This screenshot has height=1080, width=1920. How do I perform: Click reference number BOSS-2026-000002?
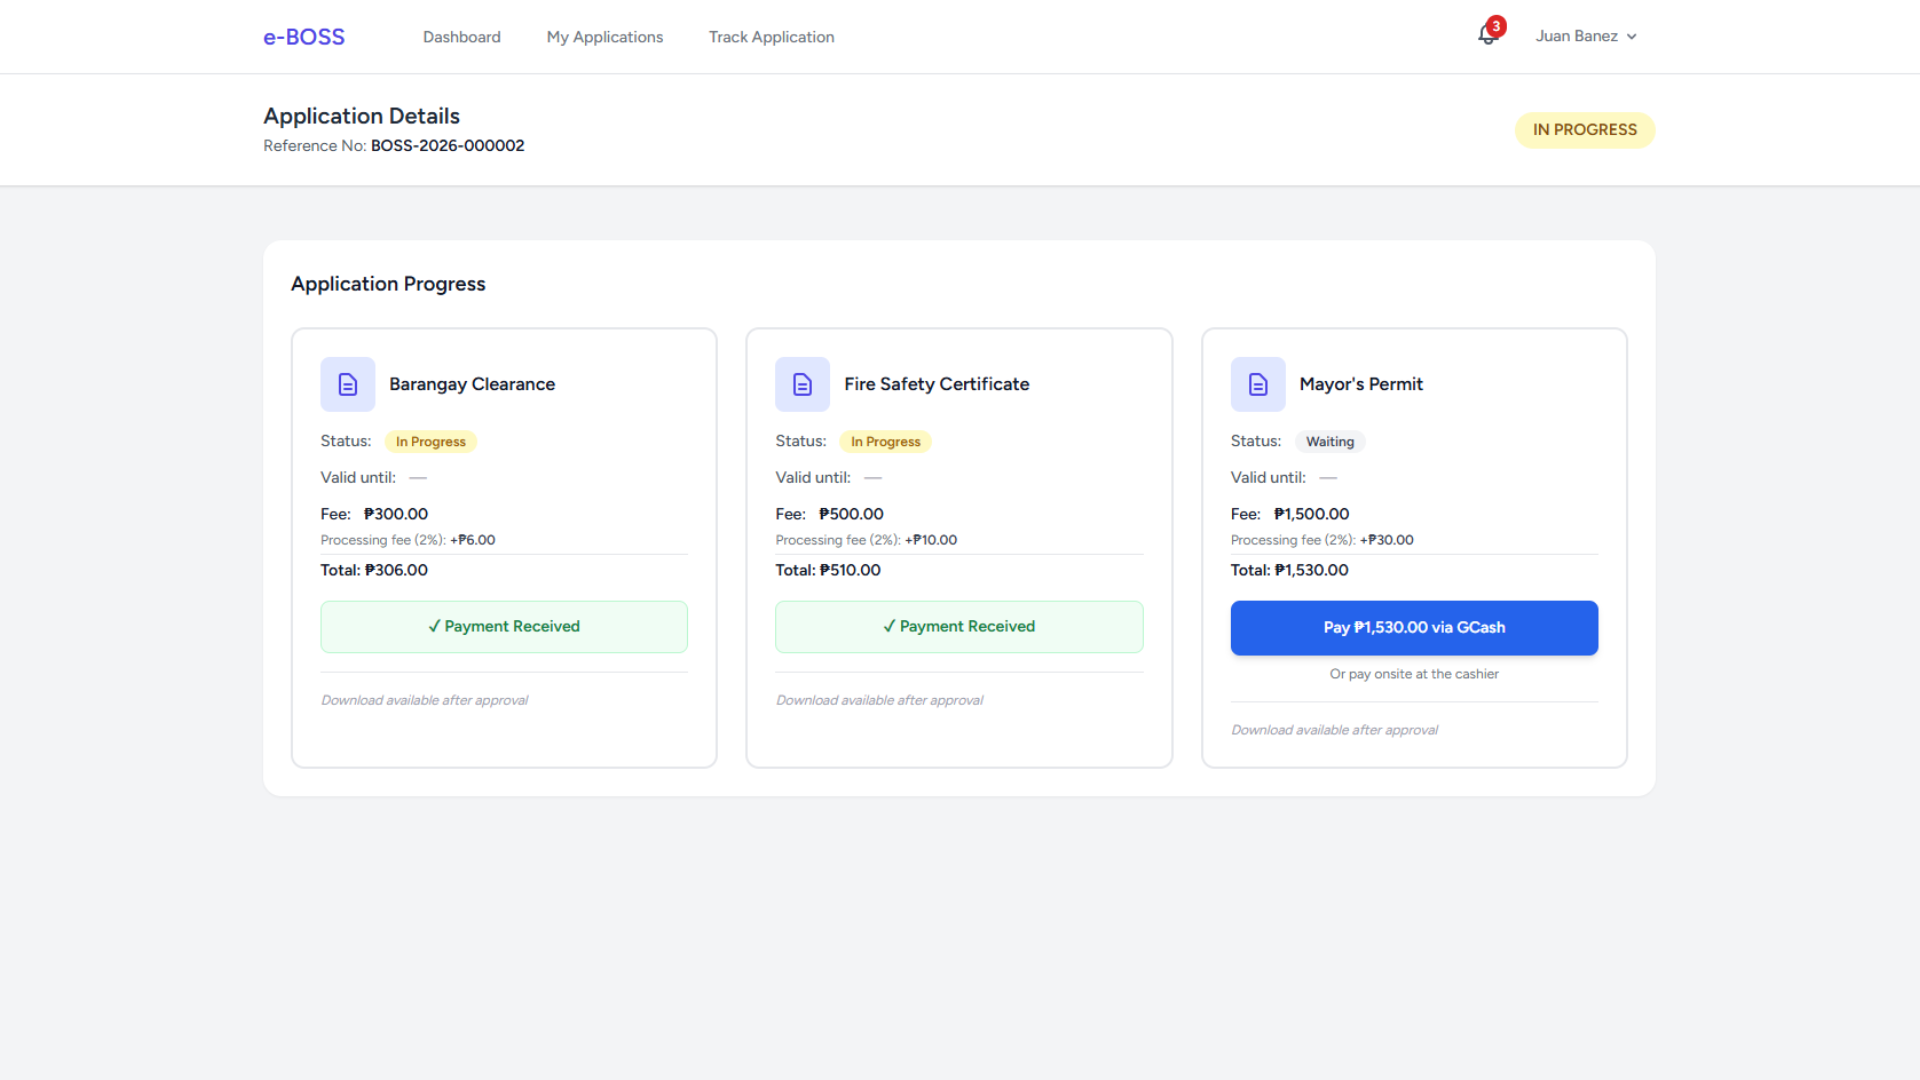(447, 146)
